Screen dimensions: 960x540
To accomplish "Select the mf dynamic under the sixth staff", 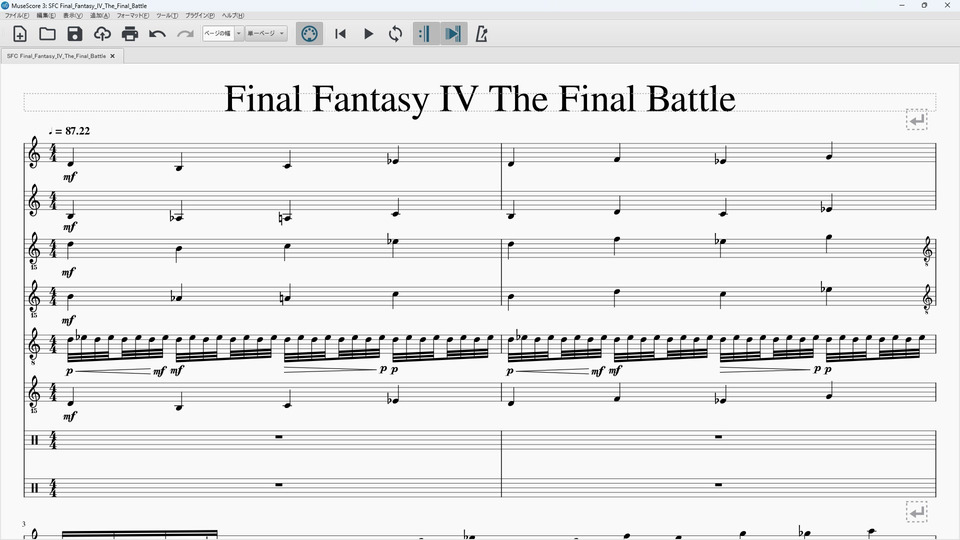I will point(70,416).
